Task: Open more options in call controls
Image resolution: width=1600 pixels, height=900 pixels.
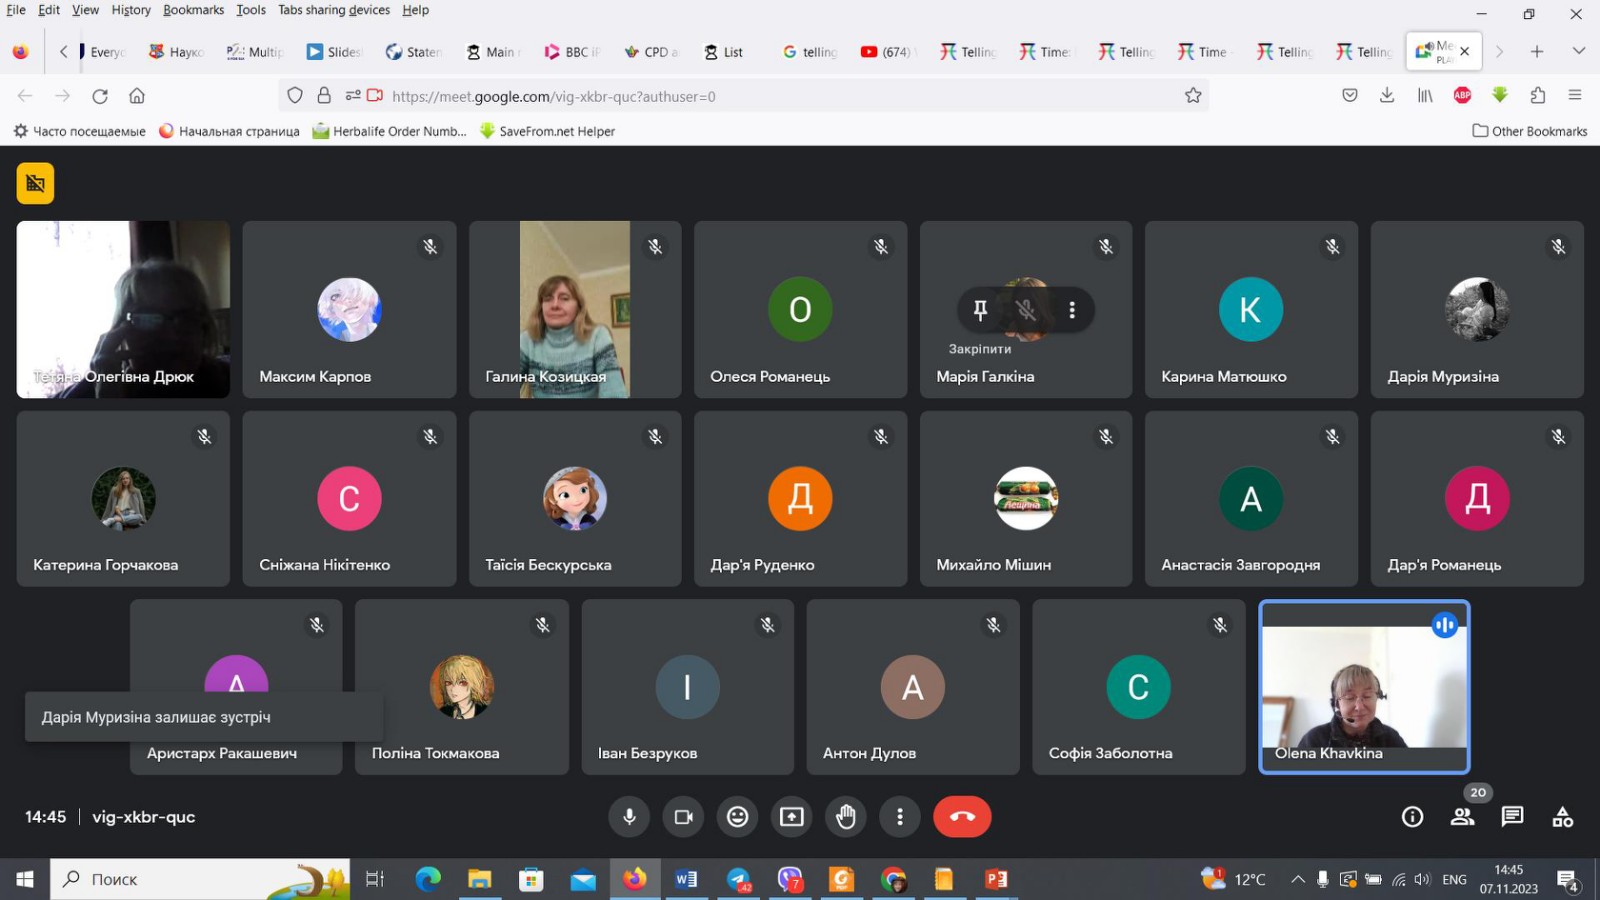Action: (899, 817)
